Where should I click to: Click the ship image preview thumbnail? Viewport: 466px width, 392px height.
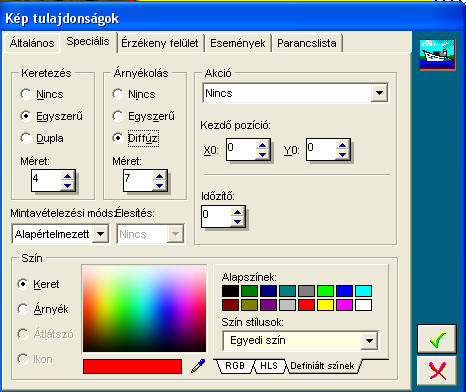click(437, 54)
